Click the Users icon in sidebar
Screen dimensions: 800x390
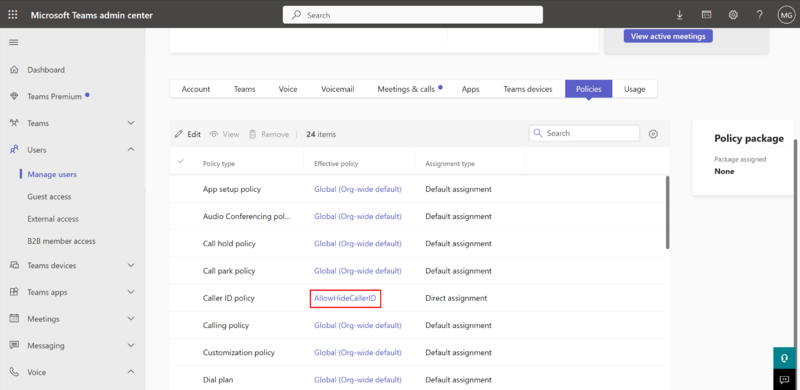coord(14,150)
